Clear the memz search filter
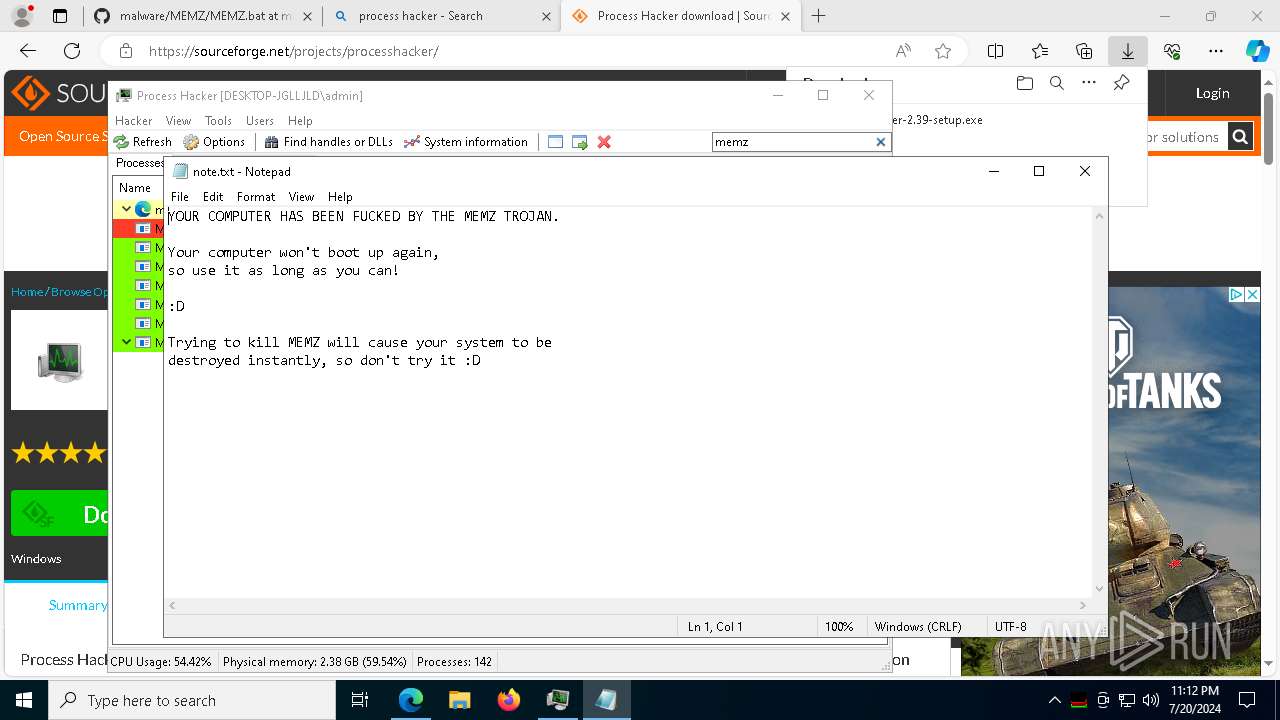 [x=881, y=142]
